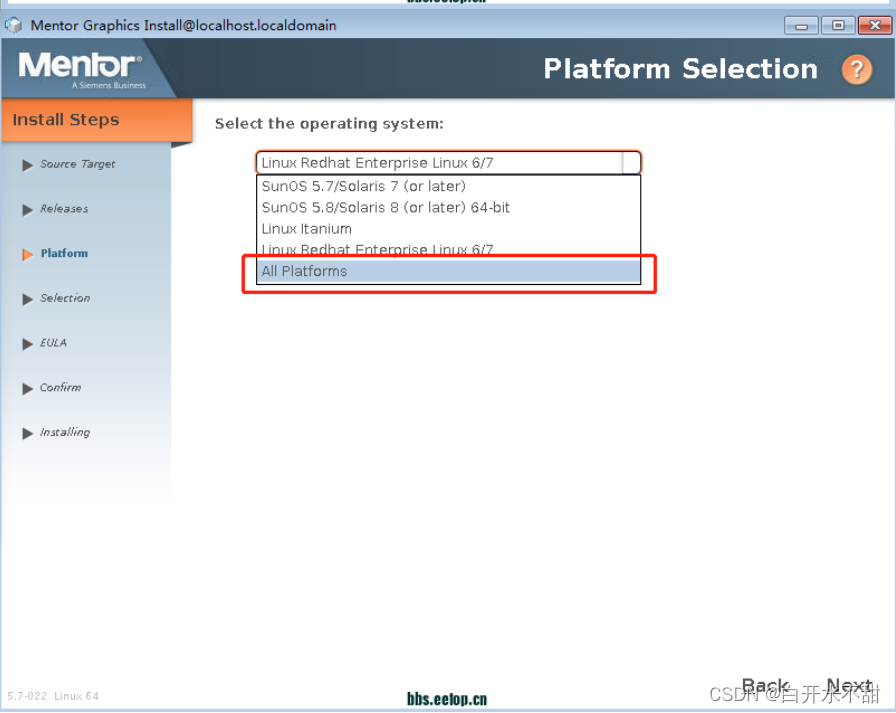Click the 'Select the operating system:' label

tap(329, 124)
